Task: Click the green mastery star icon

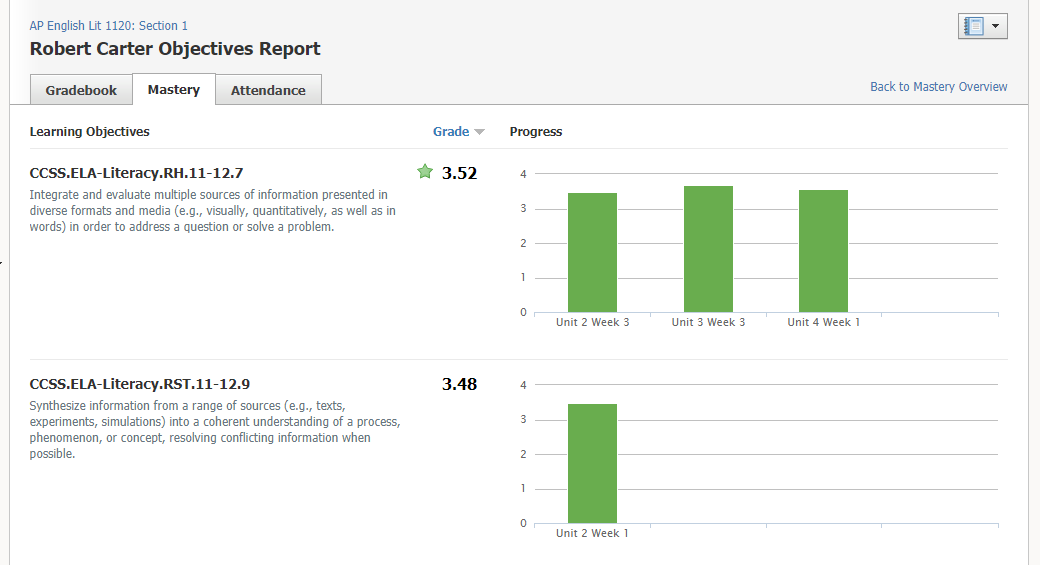Action: (x=425, y=172)
